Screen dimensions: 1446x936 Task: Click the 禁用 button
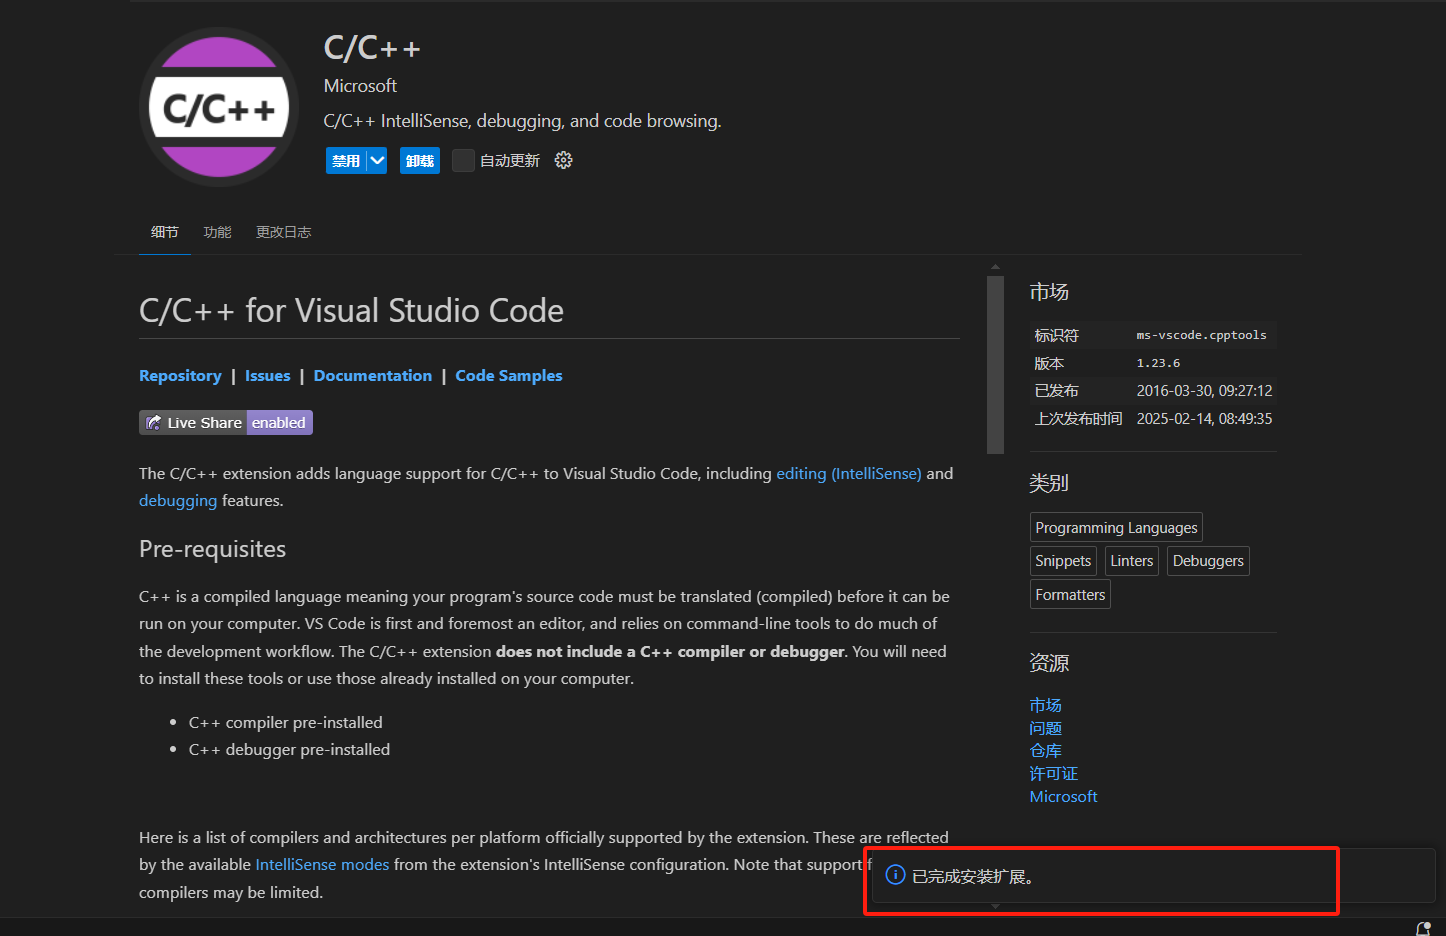click(346, 160)
